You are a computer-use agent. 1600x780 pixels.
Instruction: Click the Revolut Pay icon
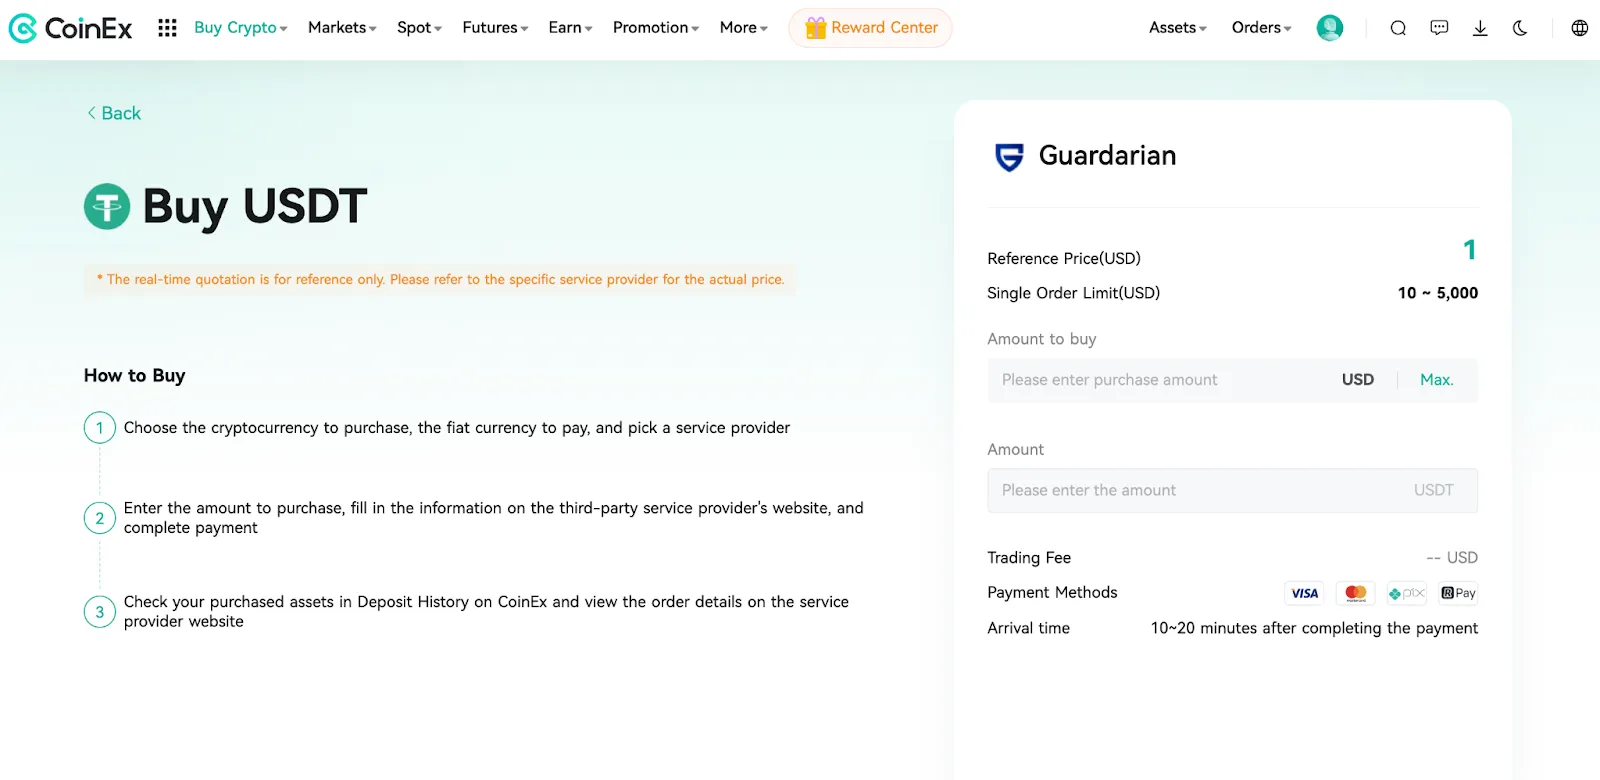click(1458, 593)
